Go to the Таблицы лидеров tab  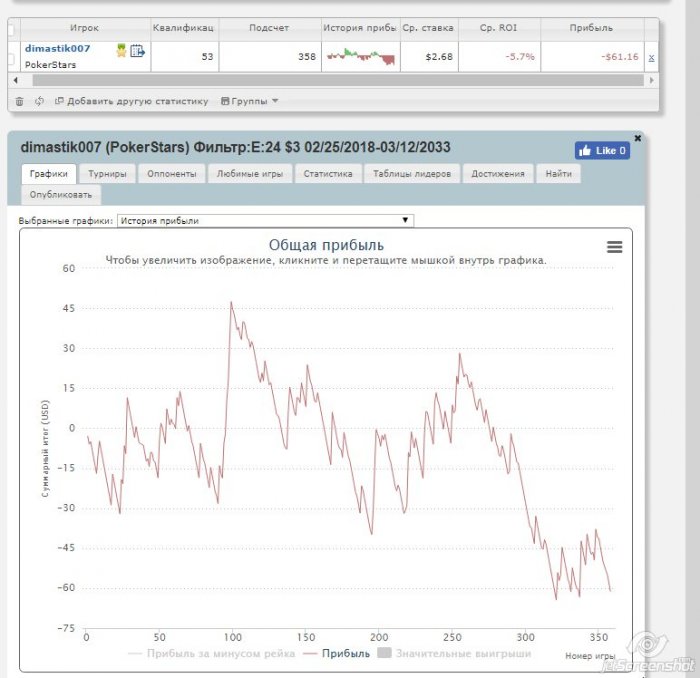point(412,174)
